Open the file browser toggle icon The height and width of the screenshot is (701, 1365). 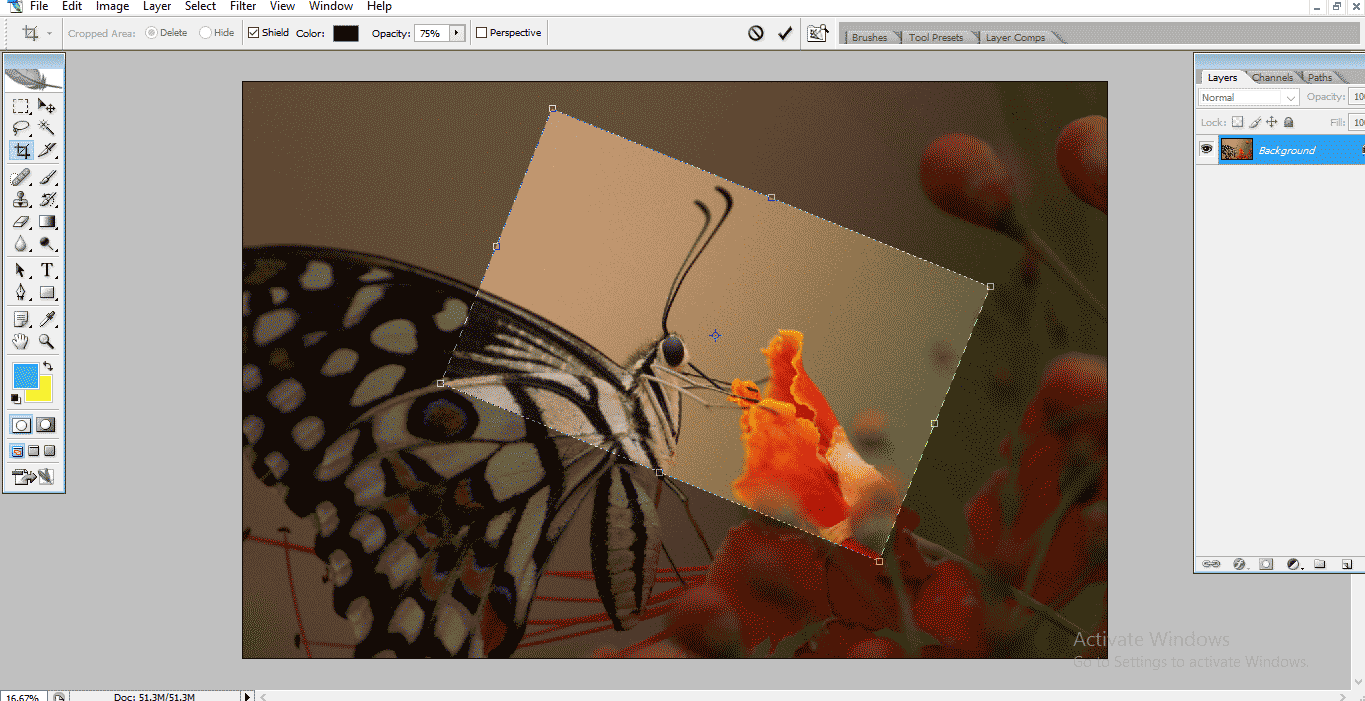click(x=818, y=33)
